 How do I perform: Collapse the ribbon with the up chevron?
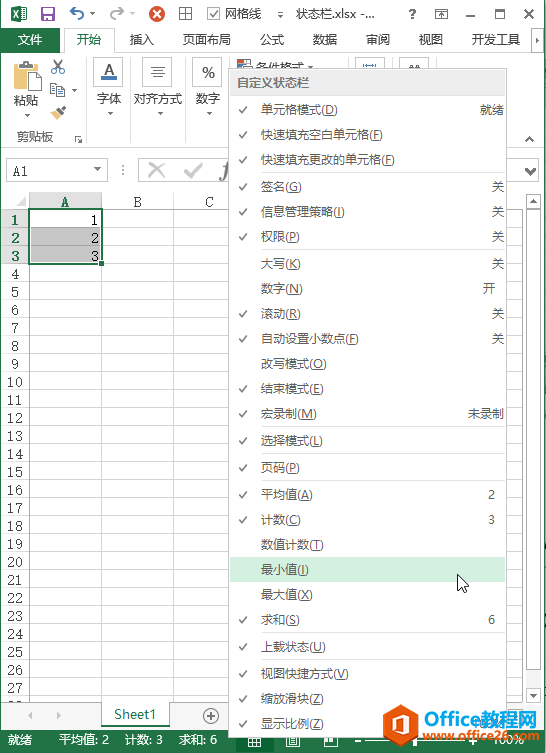coord(529,139)
